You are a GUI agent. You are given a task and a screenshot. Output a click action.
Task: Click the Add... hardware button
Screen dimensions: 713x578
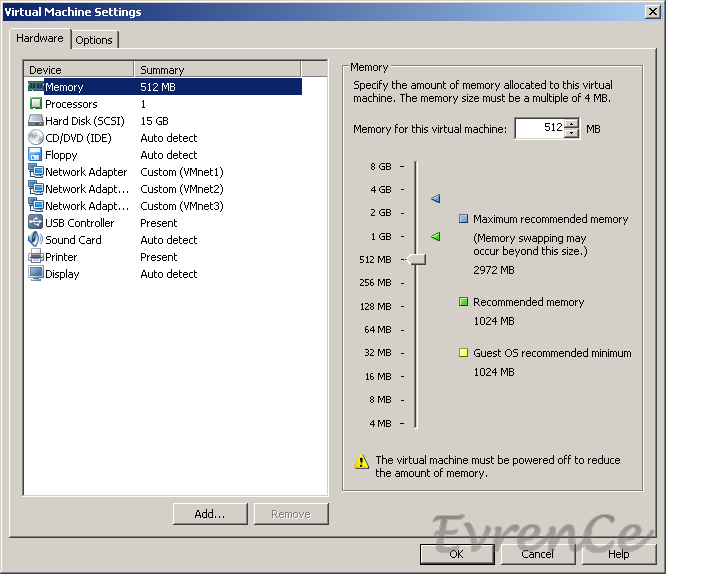[x=210, y=514]
